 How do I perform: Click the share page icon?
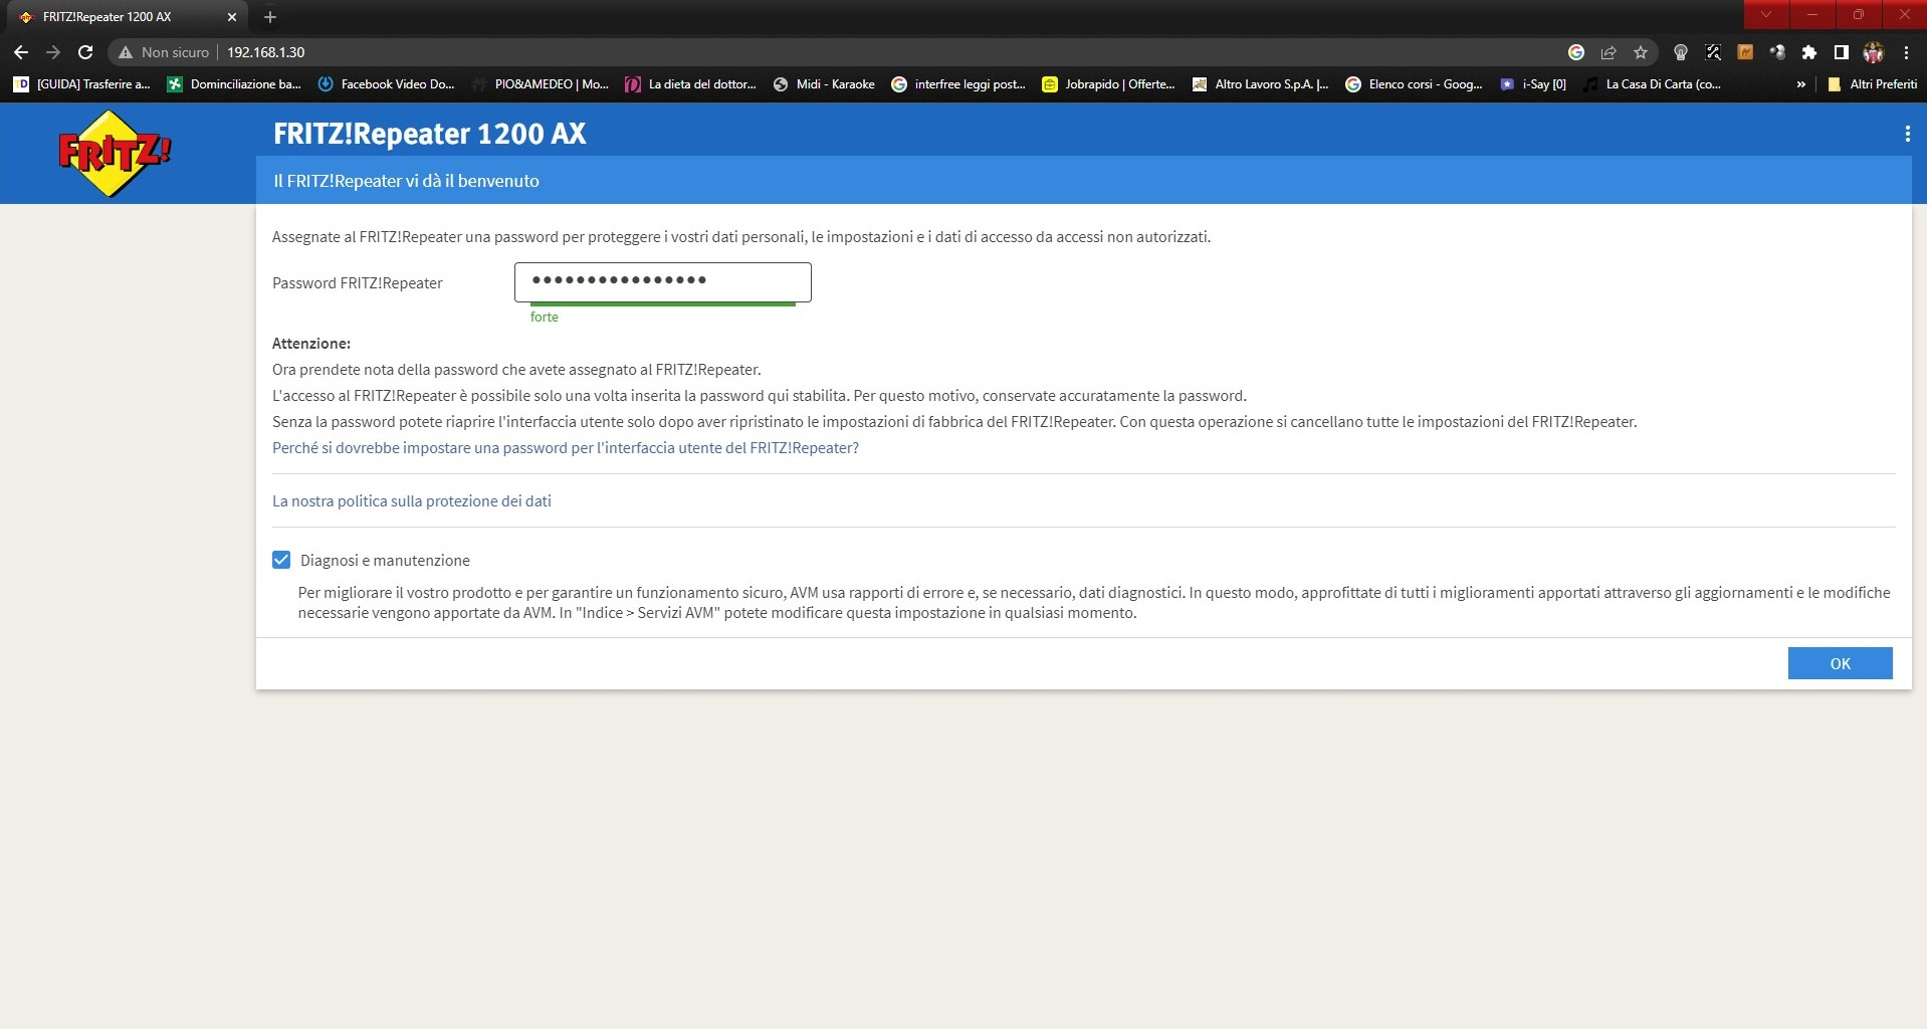(1608, 52)
